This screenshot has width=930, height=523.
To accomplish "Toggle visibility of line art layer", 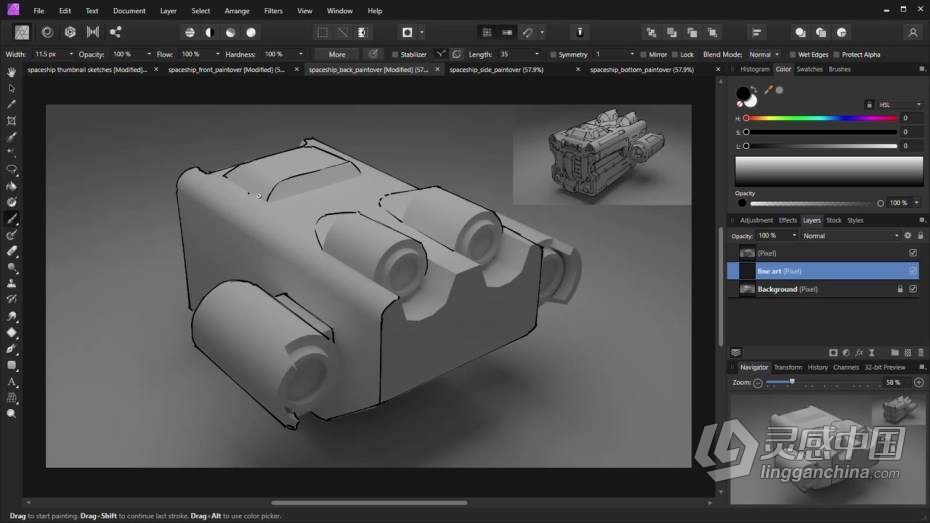I will click(913, 271).
